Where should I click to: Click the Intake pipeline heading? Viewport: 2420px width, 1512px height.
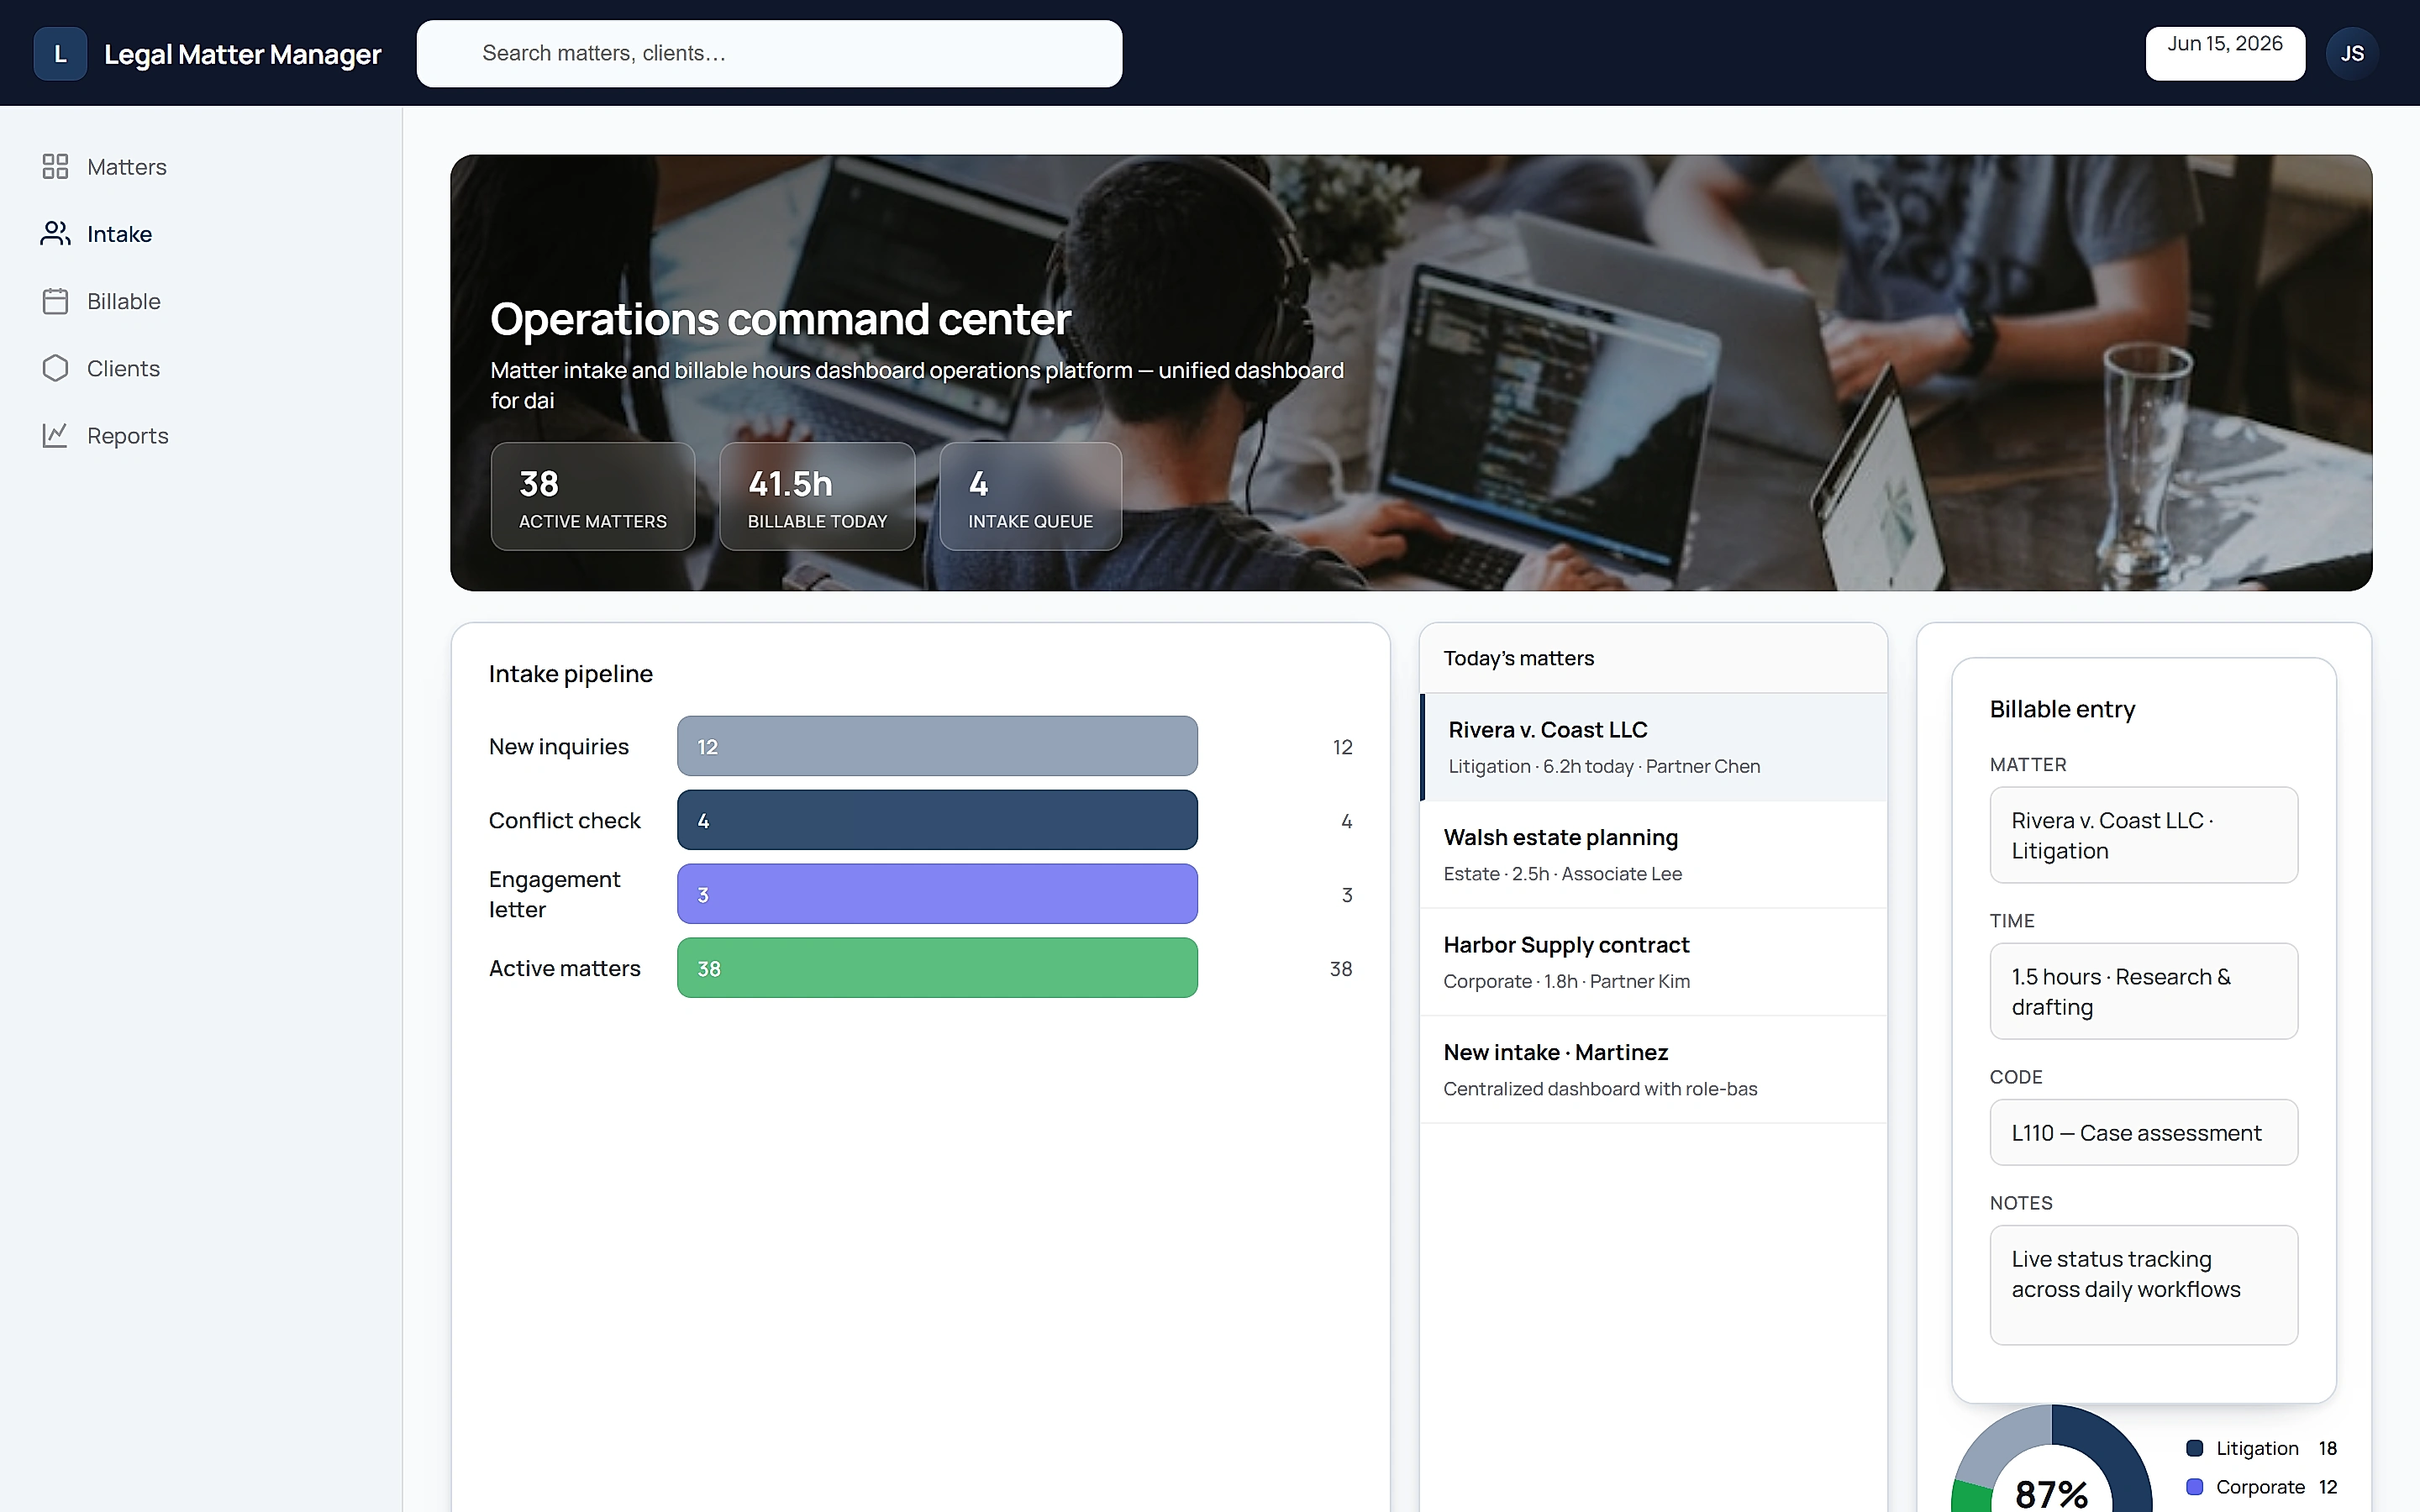[570, 674]
